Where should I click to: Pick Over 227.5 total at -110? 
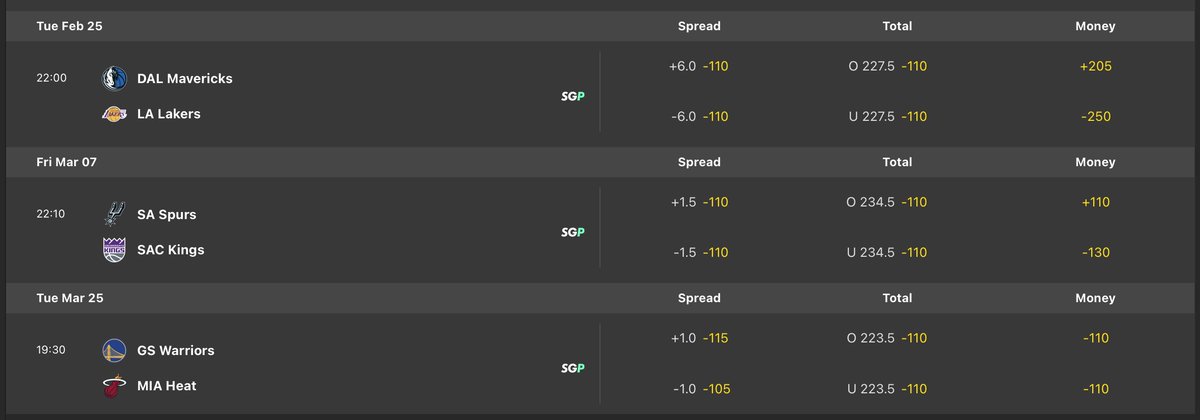pos(888,66)
